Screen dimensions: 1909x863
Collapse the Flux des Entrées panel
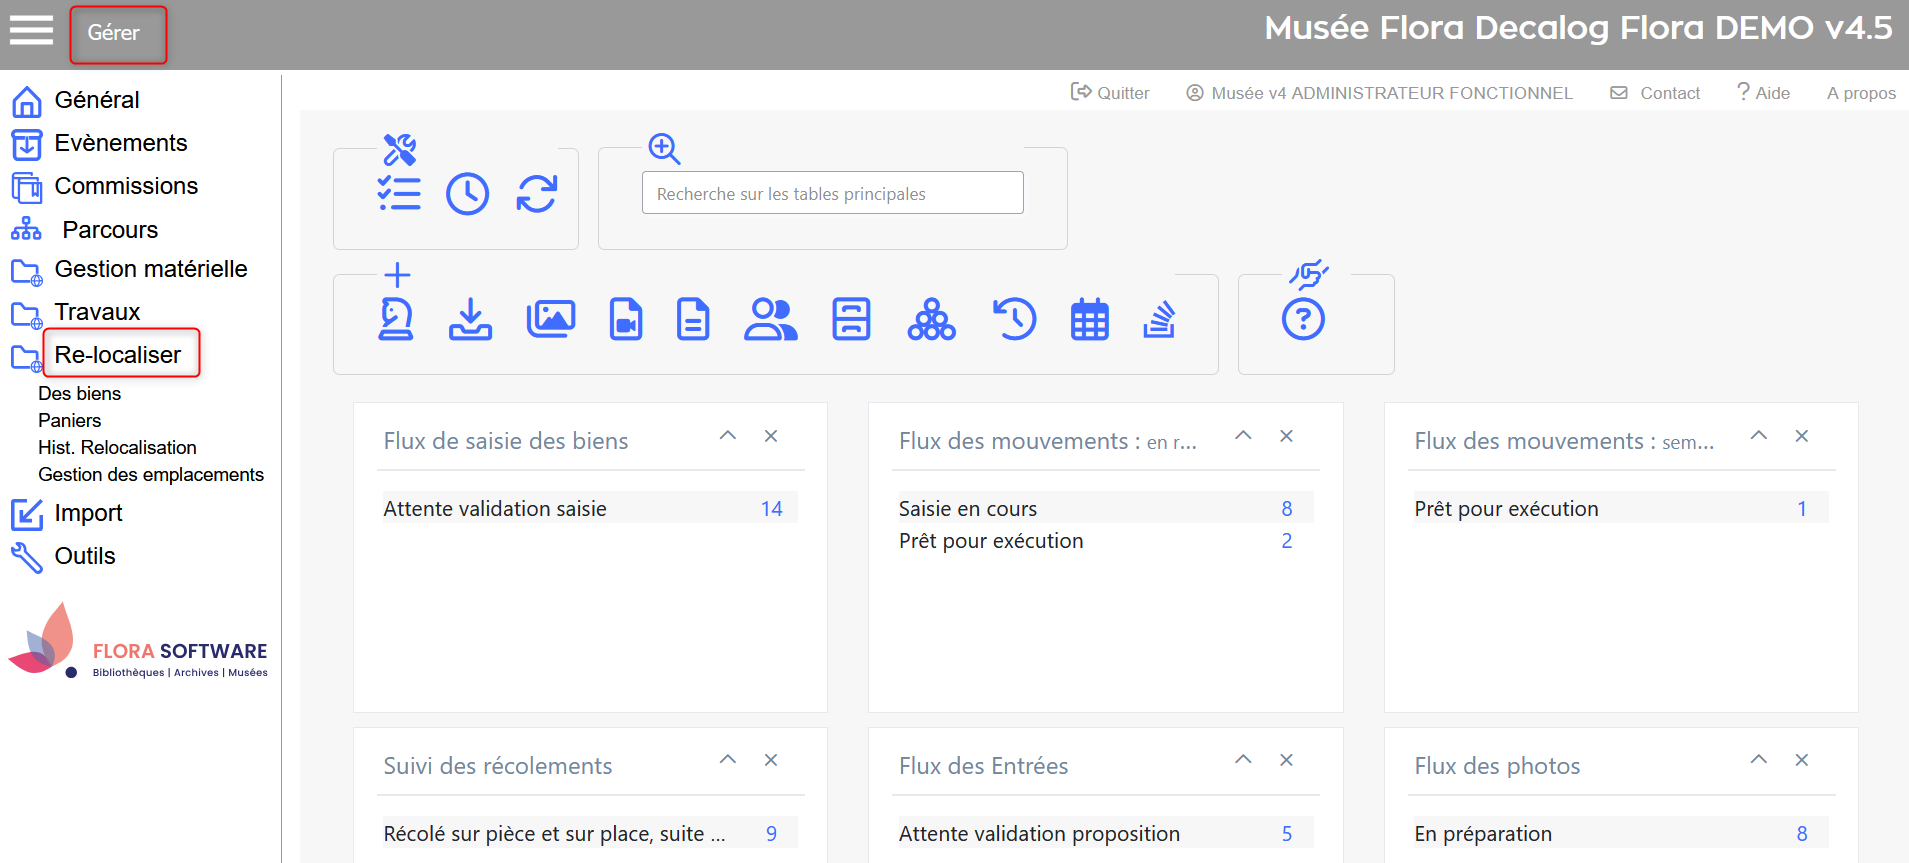(x=1243, y=760)
